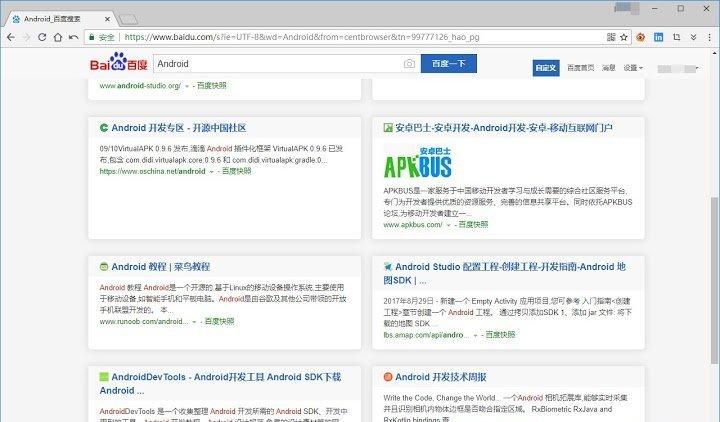The width and height of the screenshot is (720, 422).
Task: Click the runoob favicon beside Android 教程
Action: click(104, 266)
